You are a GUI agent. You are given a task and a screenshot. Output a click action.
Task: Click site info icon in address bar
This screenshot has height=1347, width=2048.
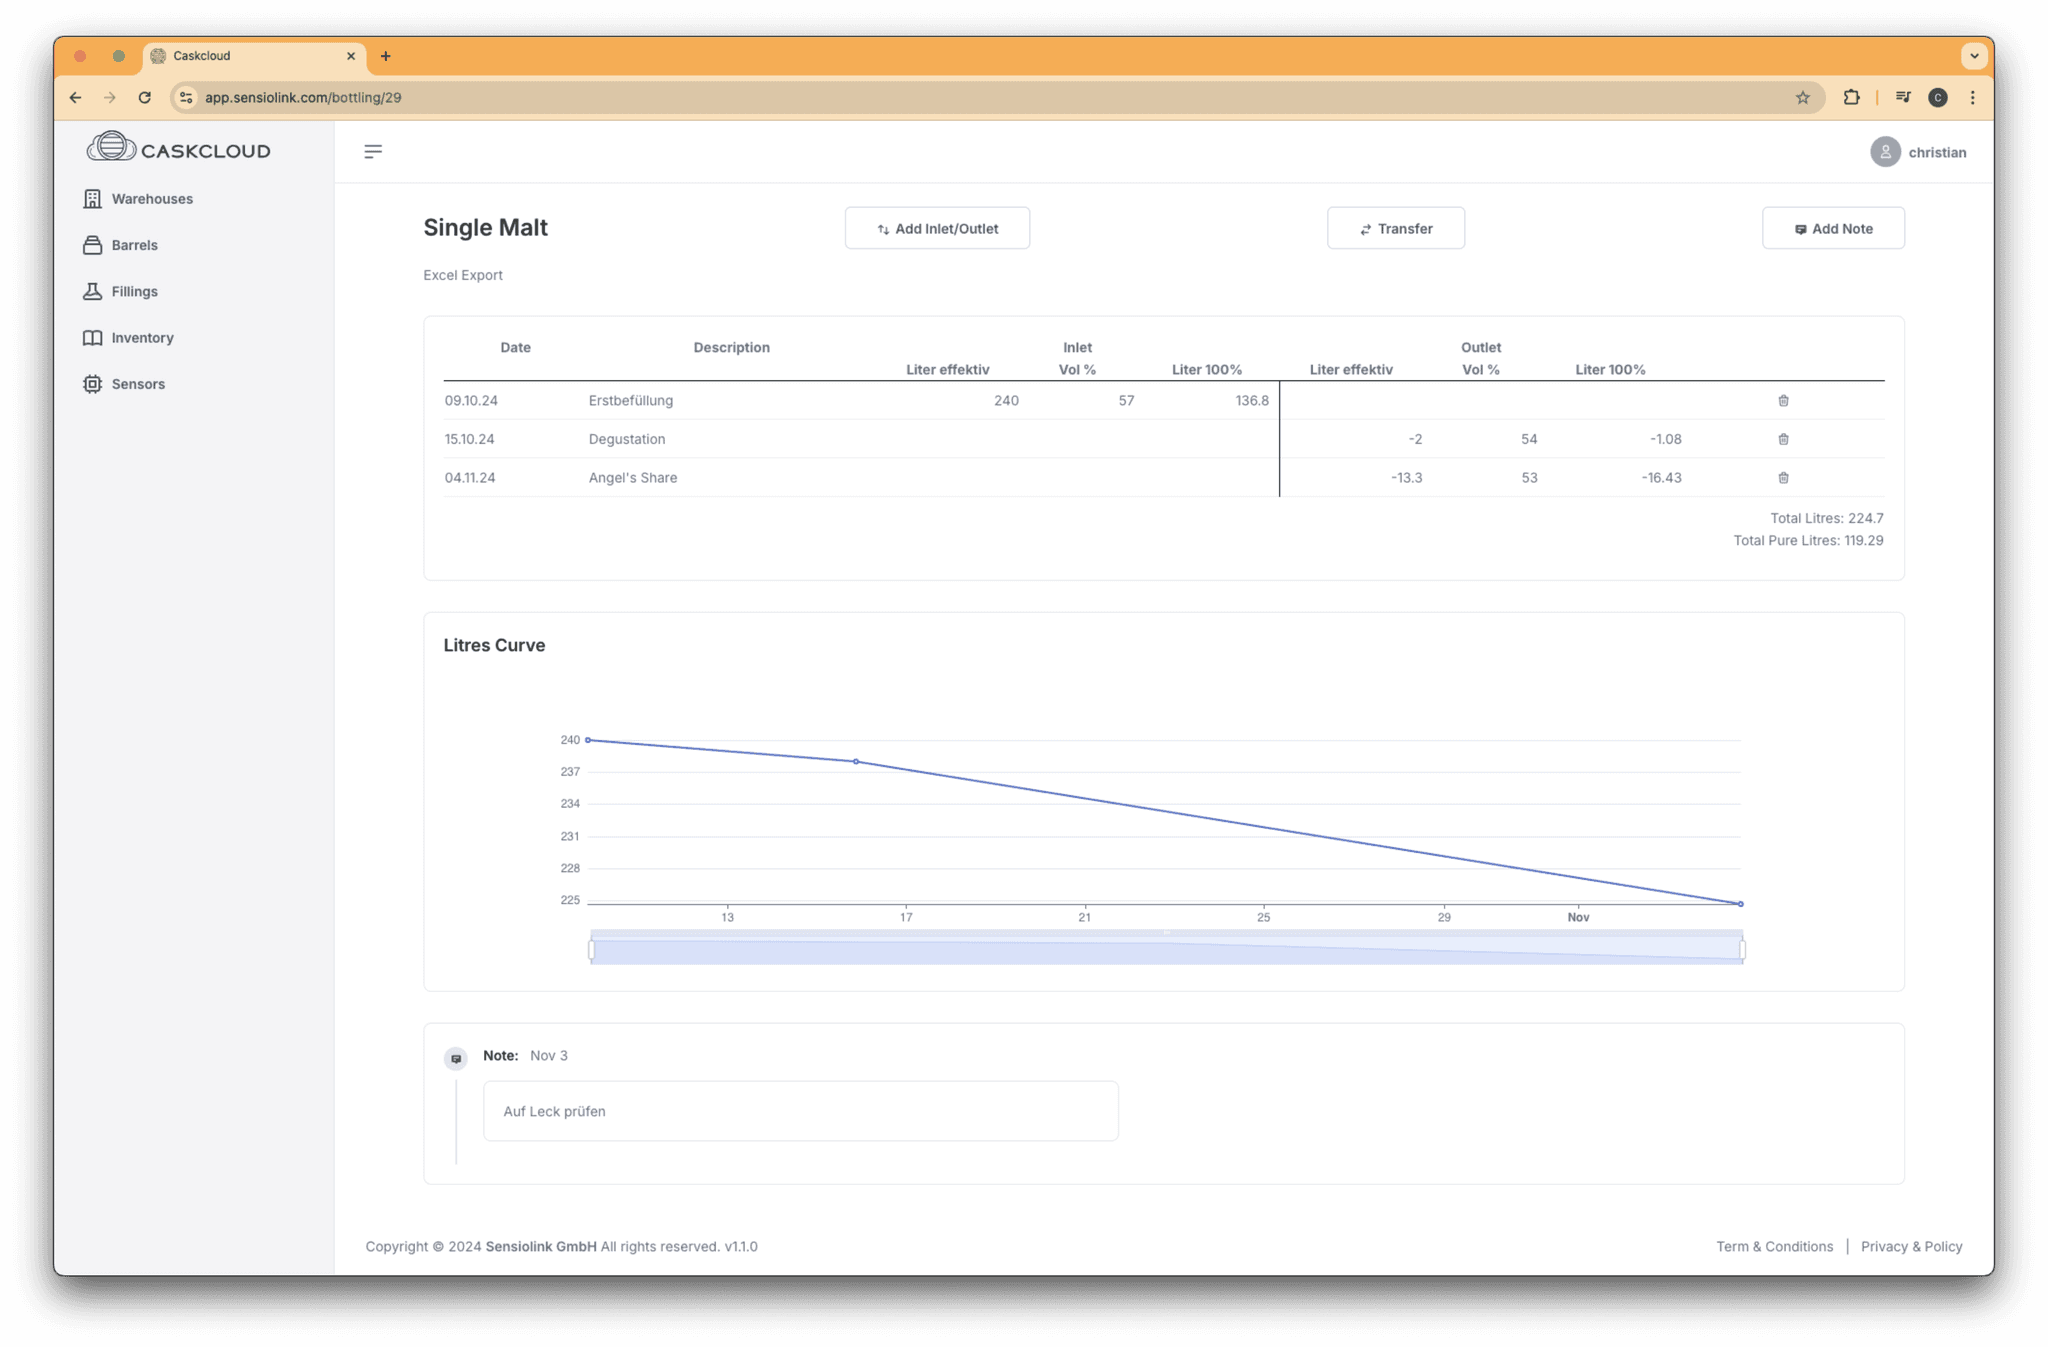click(186, 97)
